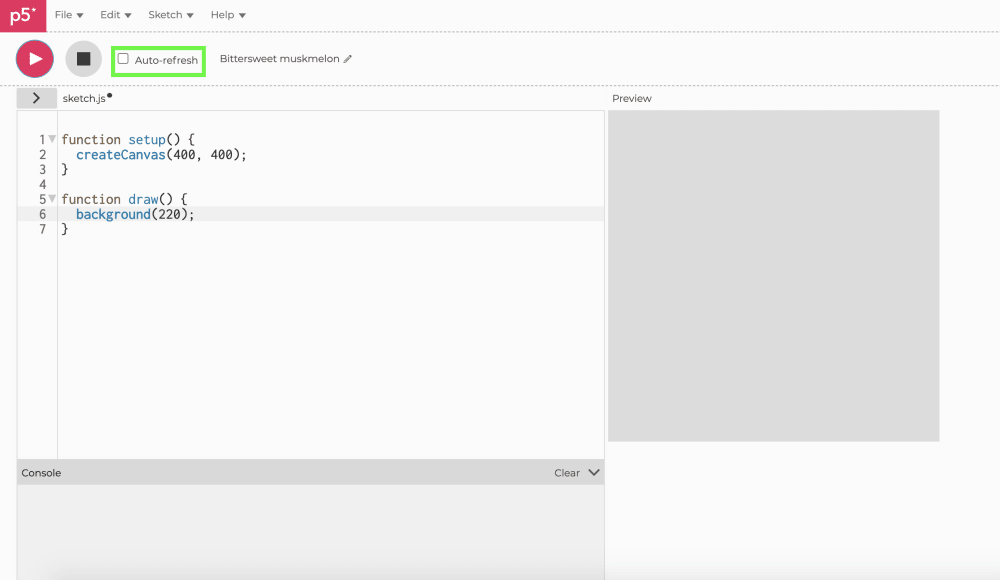Enable the Auto-refresh checkbox
Image resolution: width=1000 pixels, height=580 pixels.
pyautogui.click(x=123, y=59)
